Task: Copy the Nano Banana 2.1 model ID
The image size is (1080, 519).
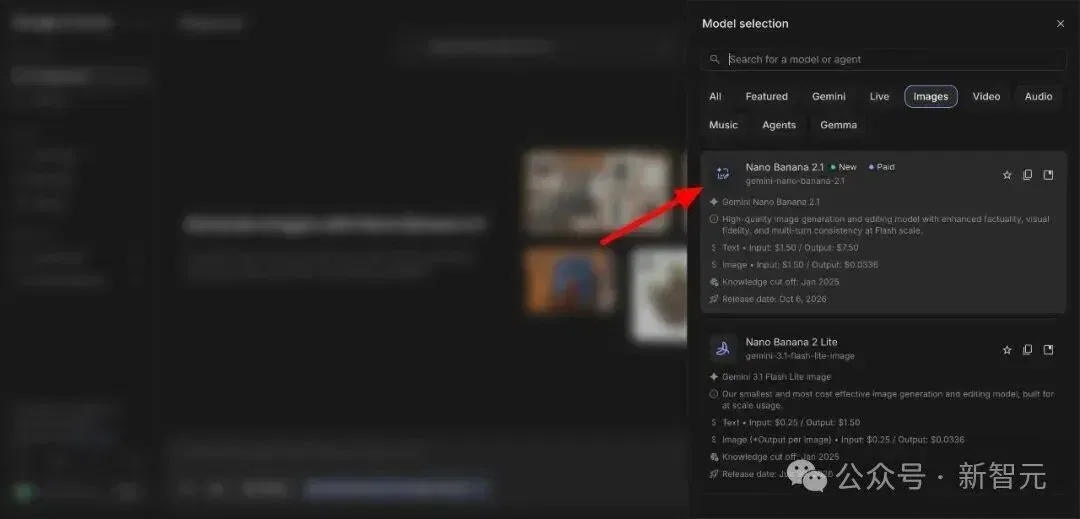Action: tap(1028, 175)
